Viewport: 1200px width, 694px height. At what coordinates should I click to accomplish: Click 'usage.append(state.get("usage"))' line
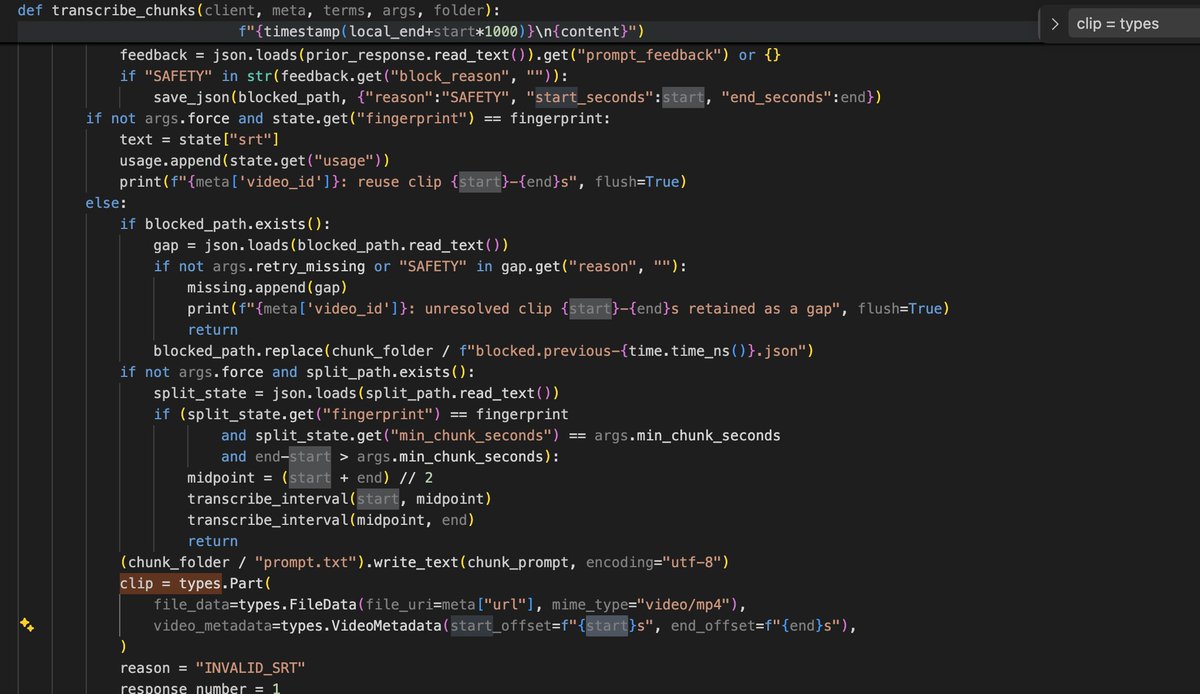pos(255,160)
